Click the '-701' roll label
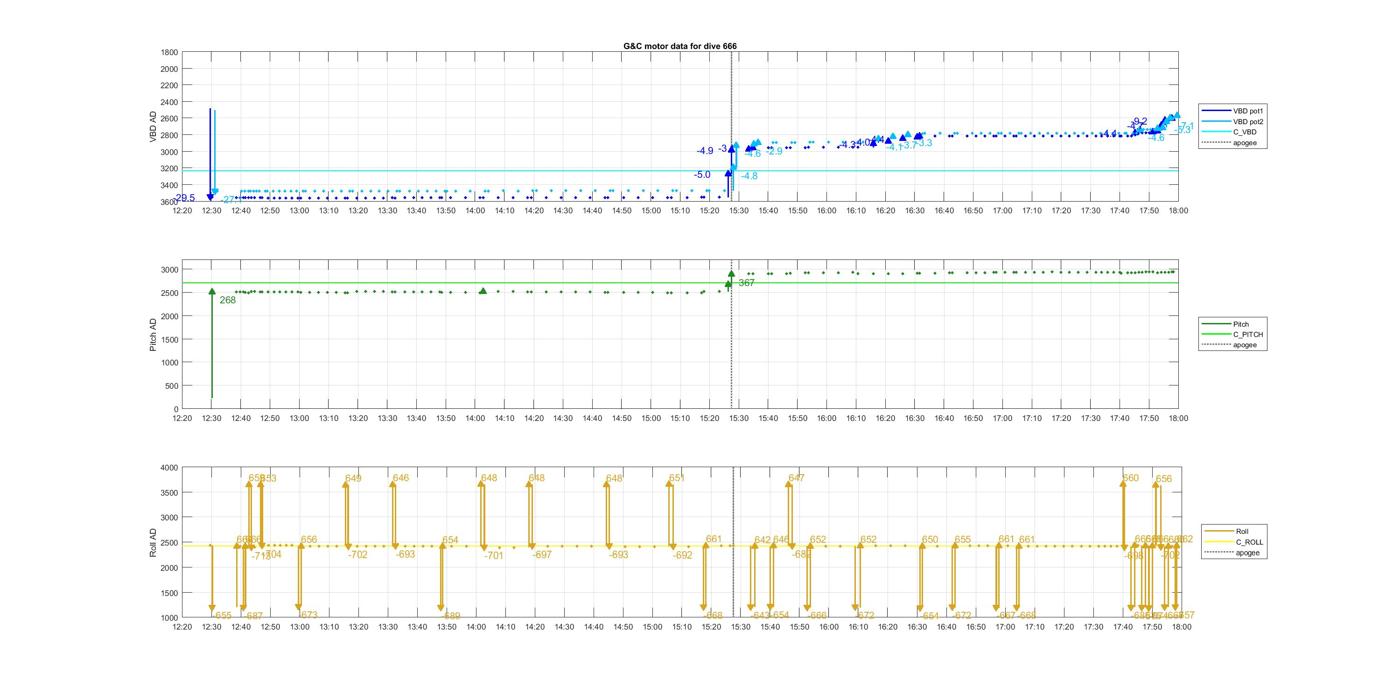The image size is (1400, 693). pyautogui.click(x=494, y=556)
